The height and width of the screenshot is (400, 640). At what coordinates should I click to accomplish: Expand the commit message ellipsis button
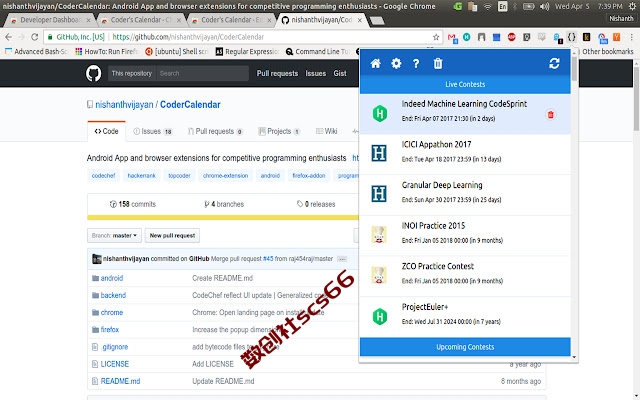point(342,259)
